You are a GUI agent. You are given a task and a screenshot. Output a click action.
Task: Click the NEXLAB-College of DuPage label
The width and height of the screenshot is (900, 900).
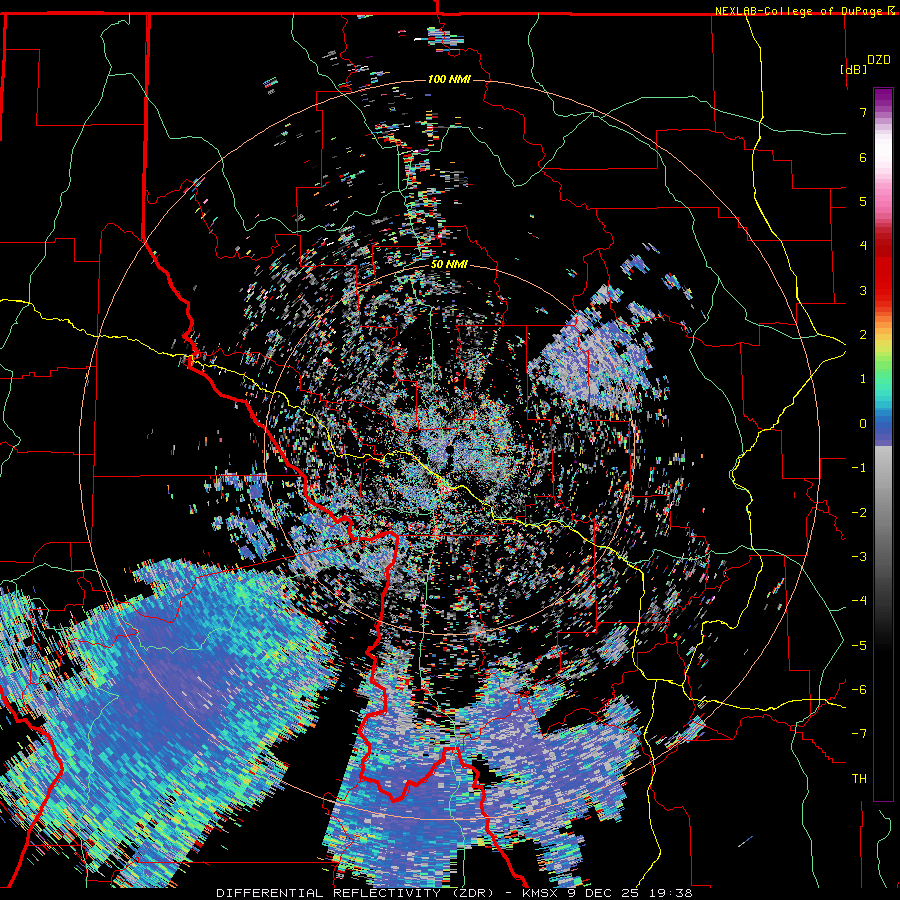point(799,11)
